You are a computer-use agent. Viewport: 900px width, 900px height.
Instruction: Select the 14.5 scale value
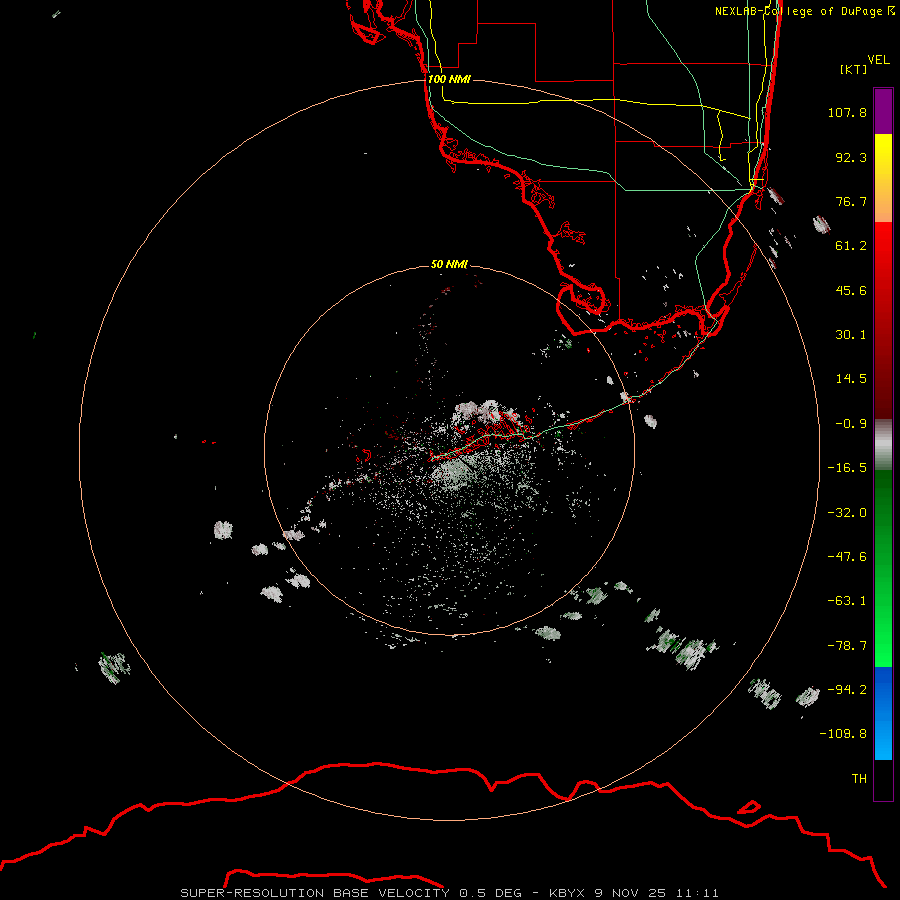click(851, 379)
